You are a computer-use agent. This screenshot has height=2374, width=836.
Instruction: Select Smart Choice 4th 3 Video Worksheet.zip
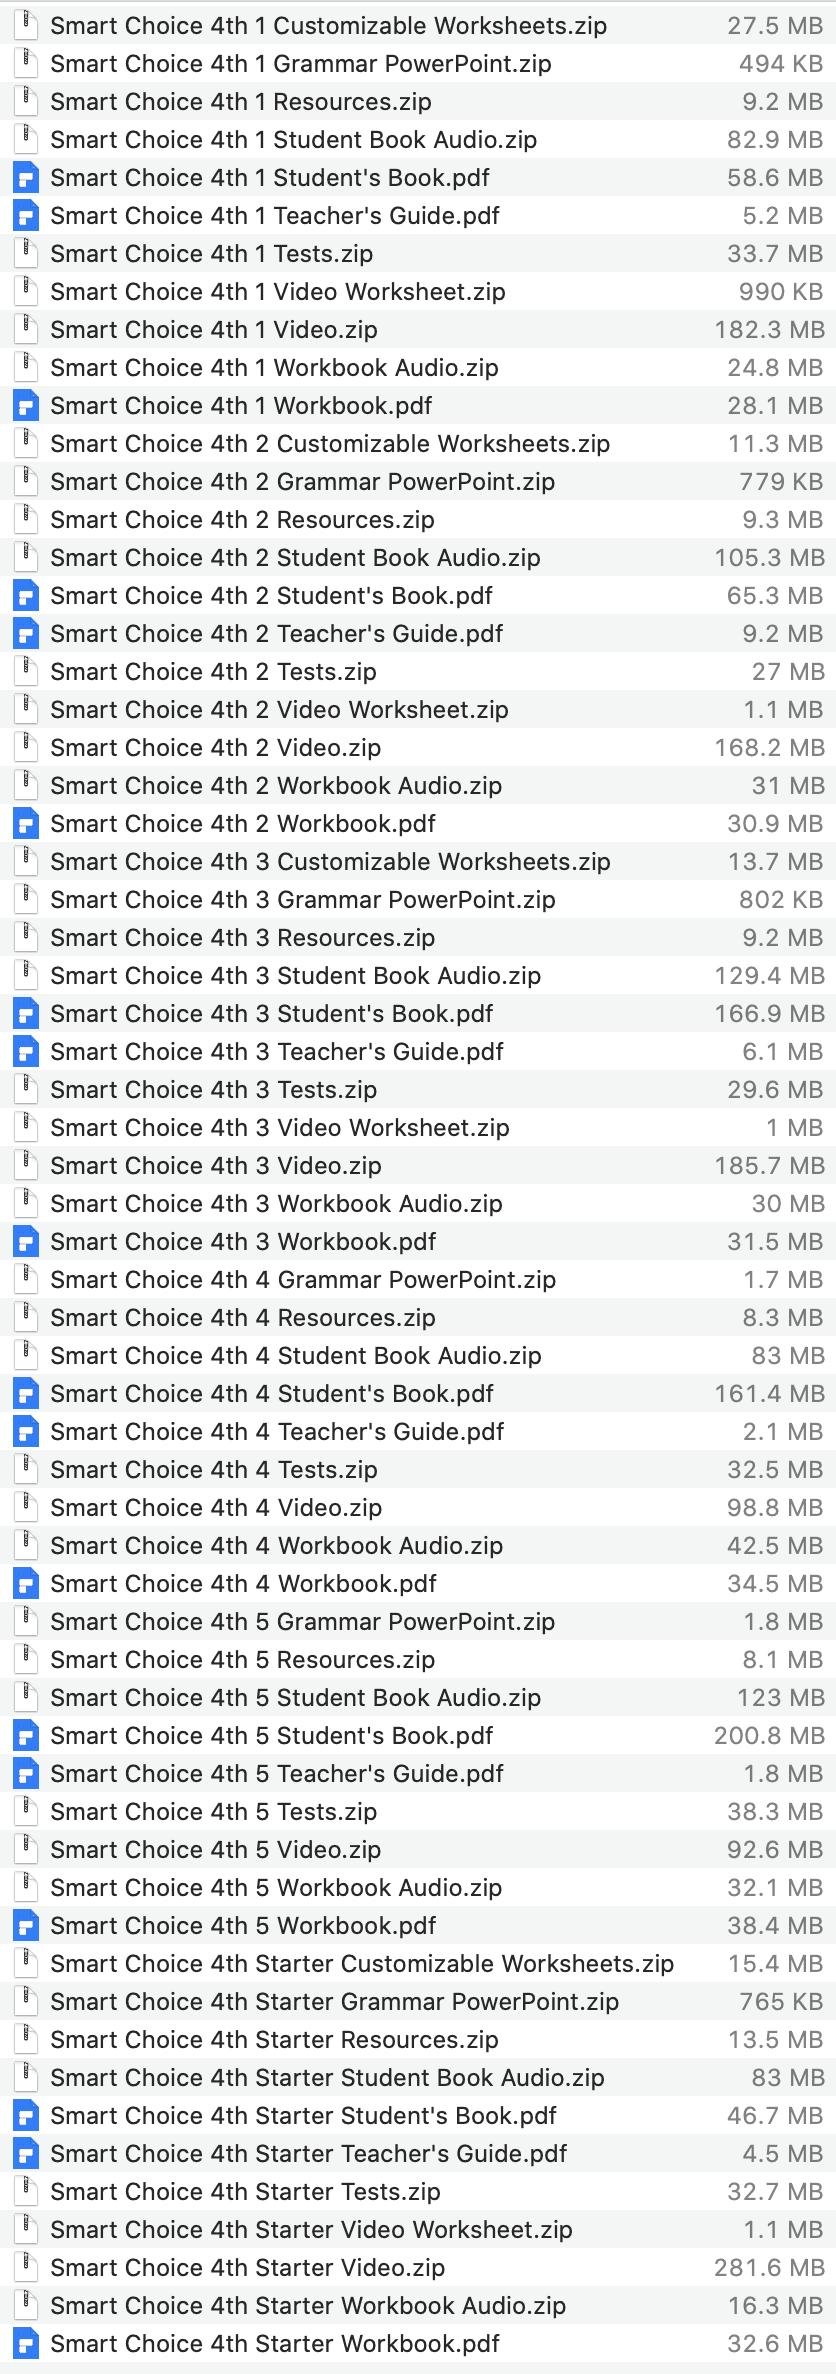point(280,1128)
